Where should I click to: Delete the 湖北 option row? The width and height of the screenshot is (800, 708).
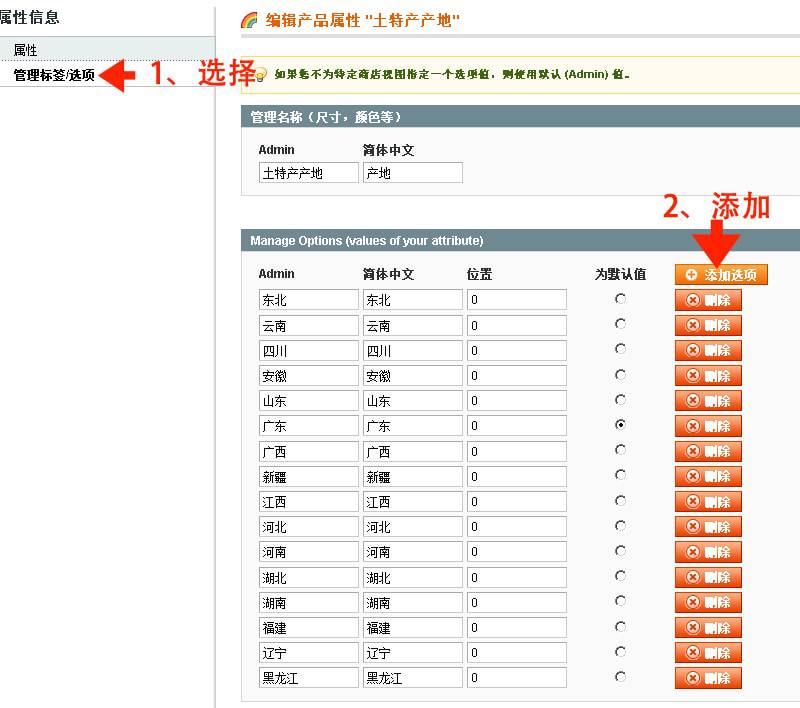click(708, 578)
